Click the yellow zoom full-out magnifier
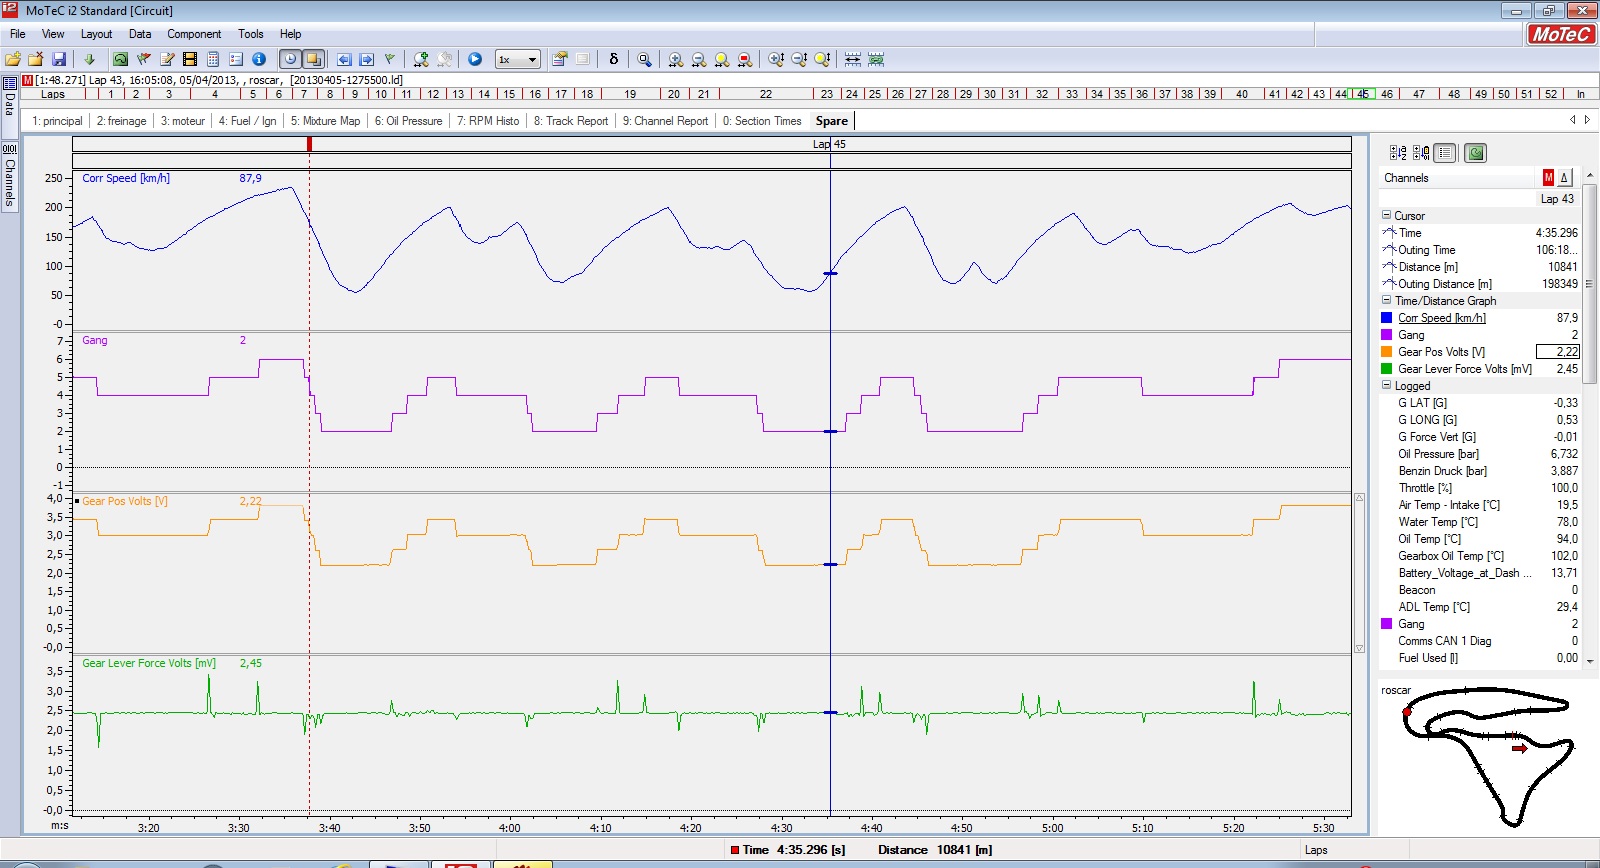This screenshot has width=1600, height=868. click(x=722, y=59)
